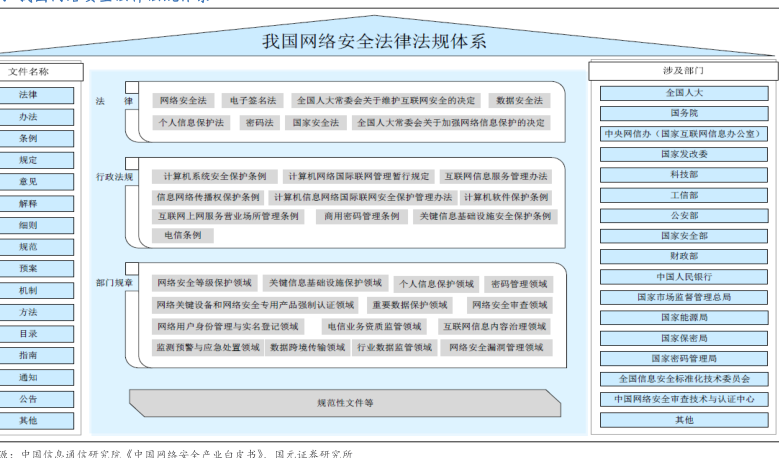779x458 pixels.
Task: Click the small square beside 行政法规 section
Action: 131,162
